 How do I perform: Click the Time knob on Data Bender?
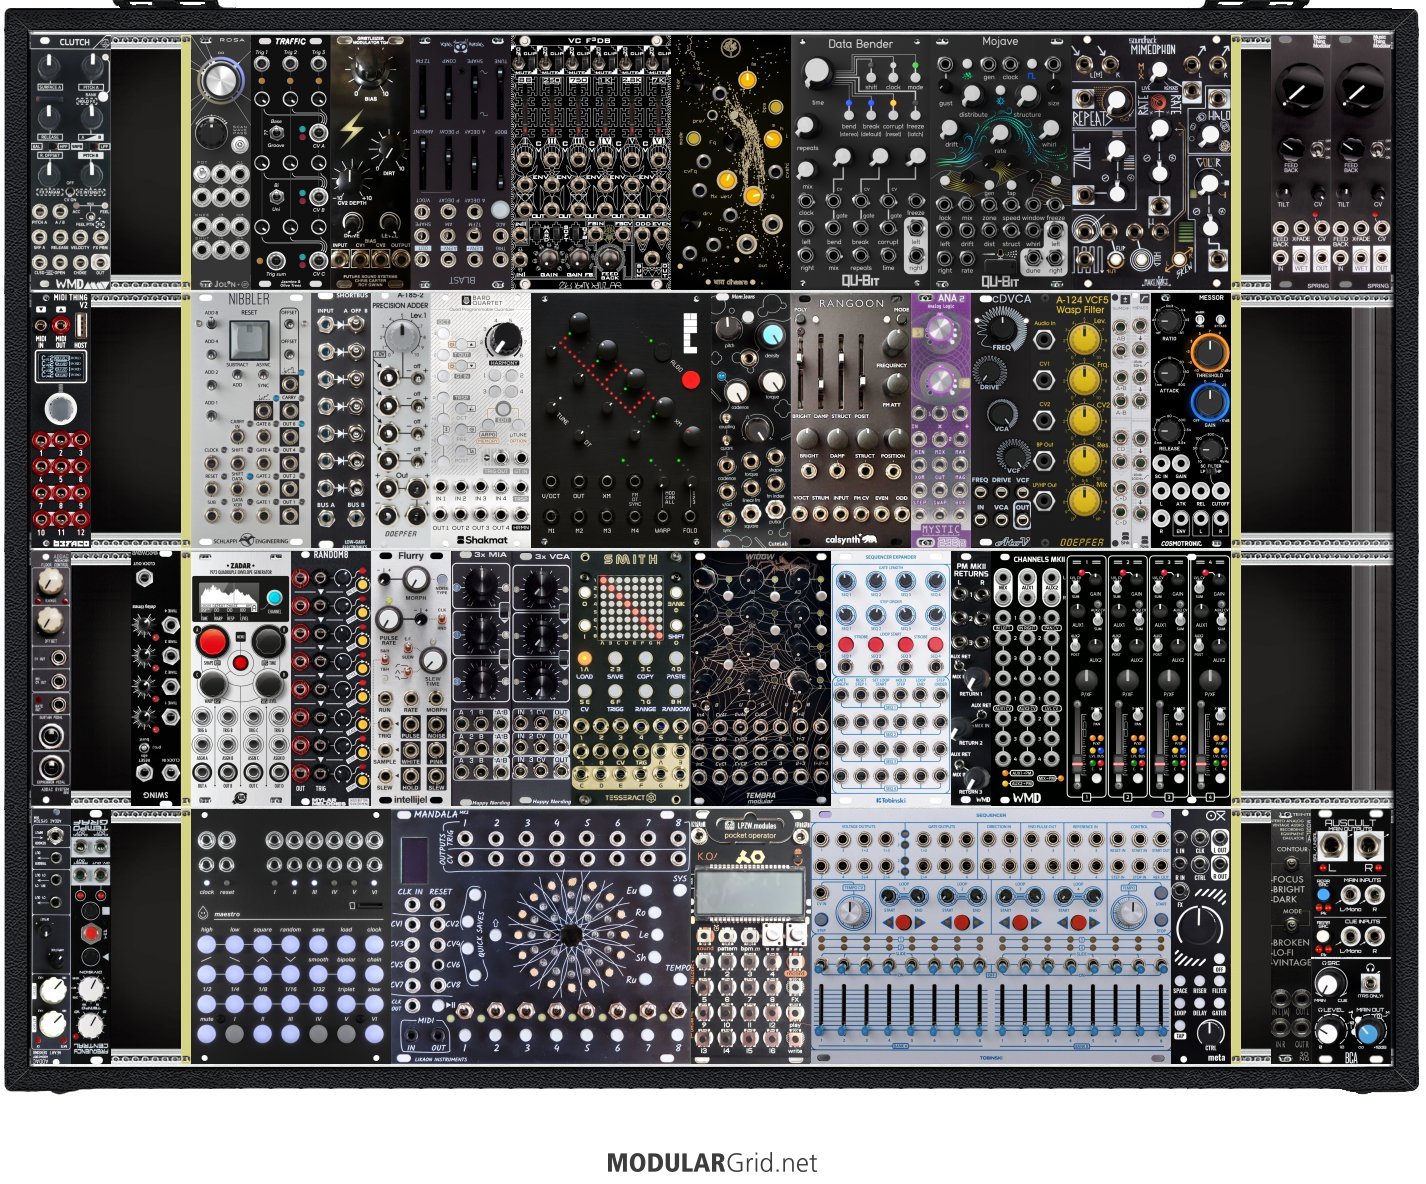point(816,73)
